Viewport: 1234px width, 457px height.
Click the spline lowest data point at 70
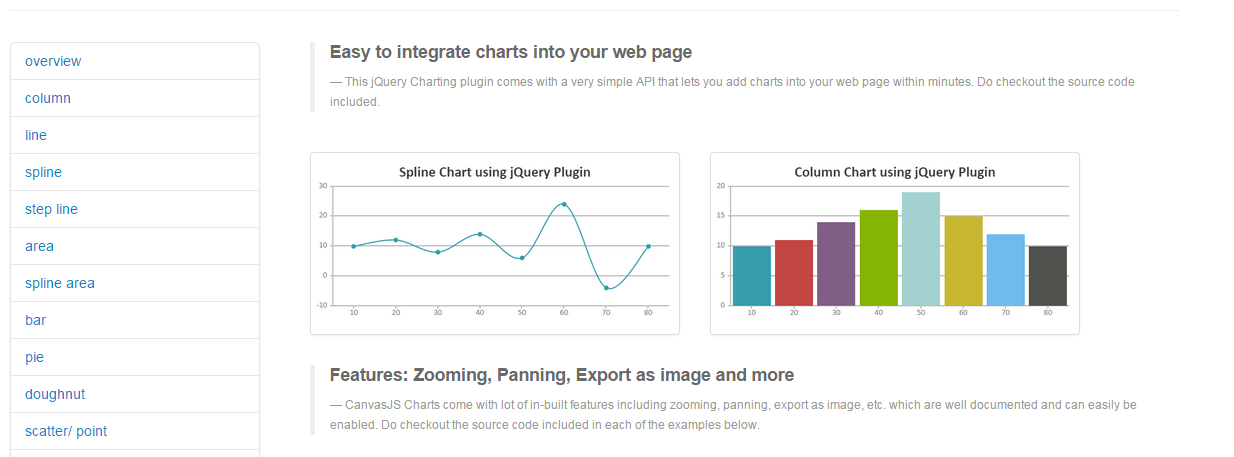(x=606, y=288)
